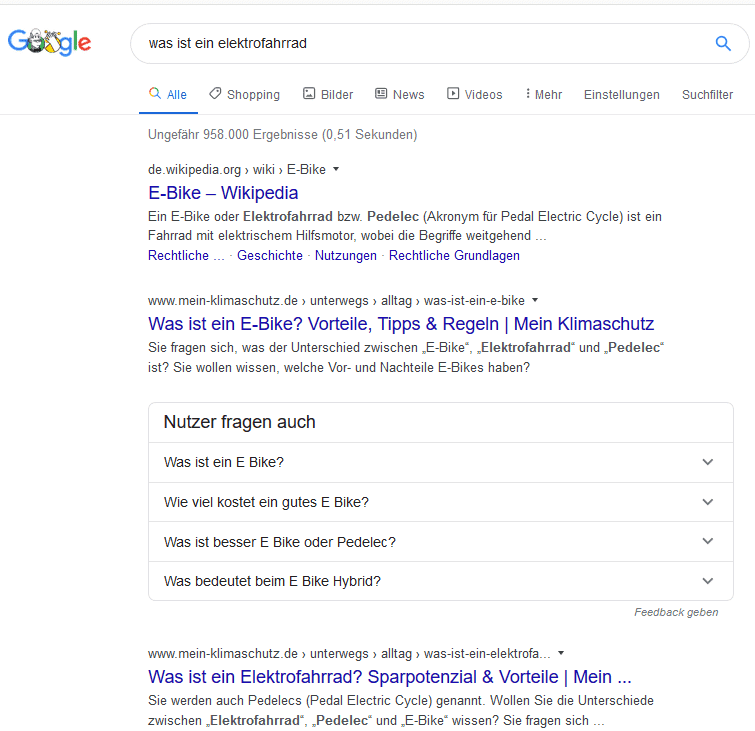
Task: Expand "Wie viel kostet ein gutes E Bike?"
Action: [x=441, y=502]
